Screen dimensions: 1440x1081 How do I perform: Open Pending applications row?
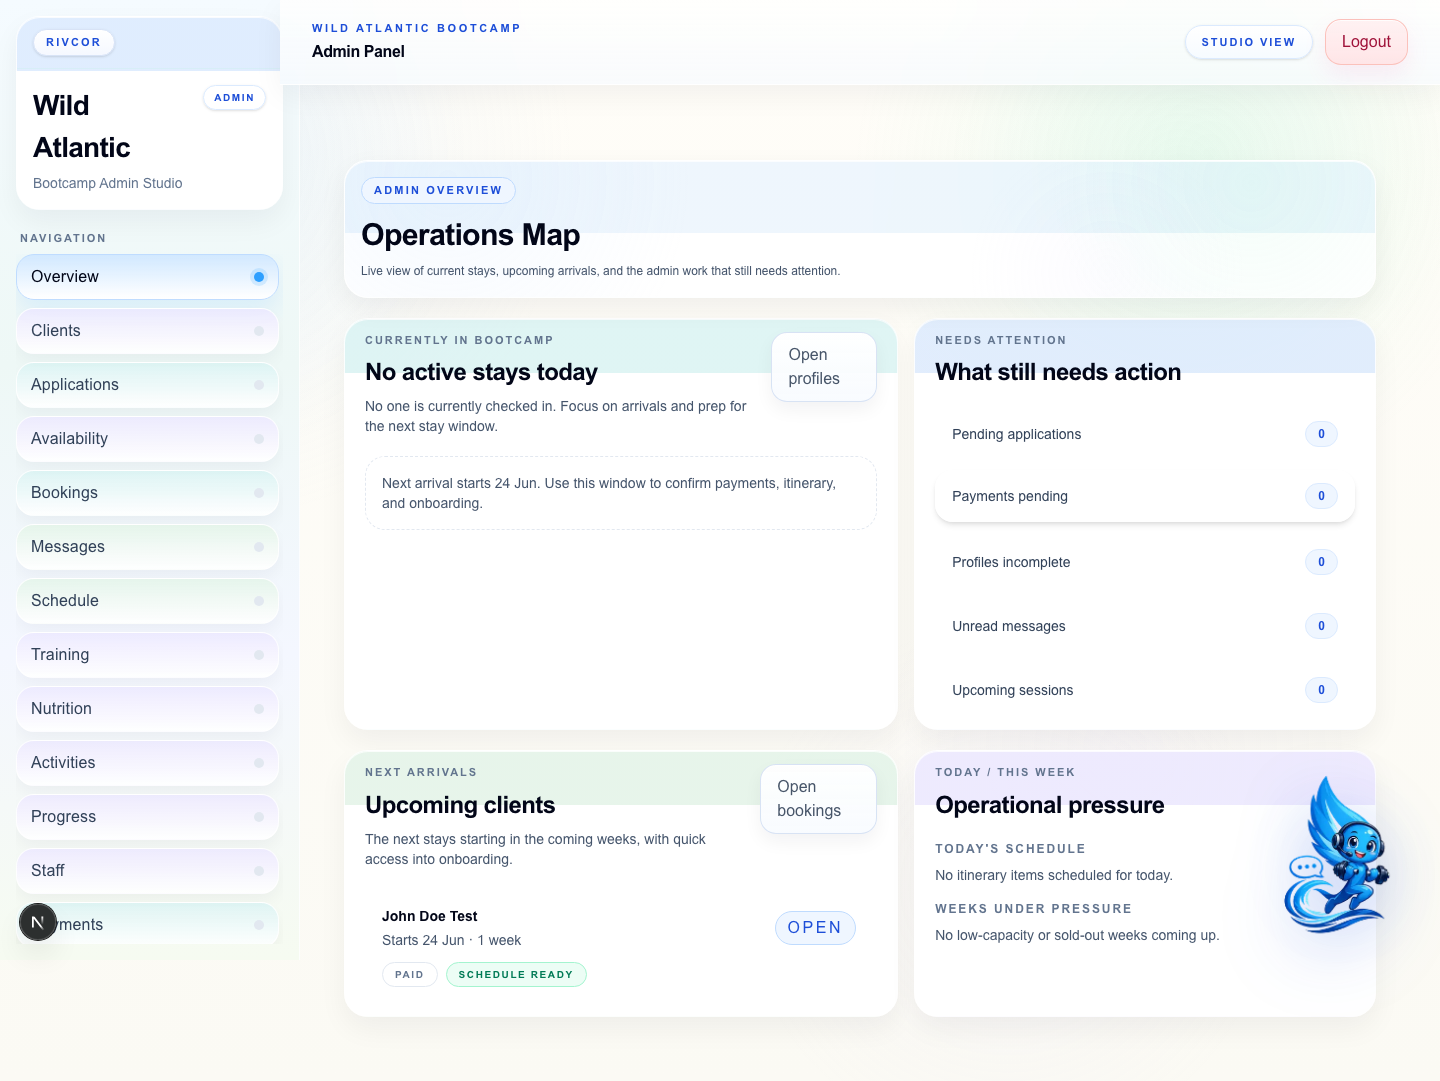pyautogui.click(x=1144, y=434)
